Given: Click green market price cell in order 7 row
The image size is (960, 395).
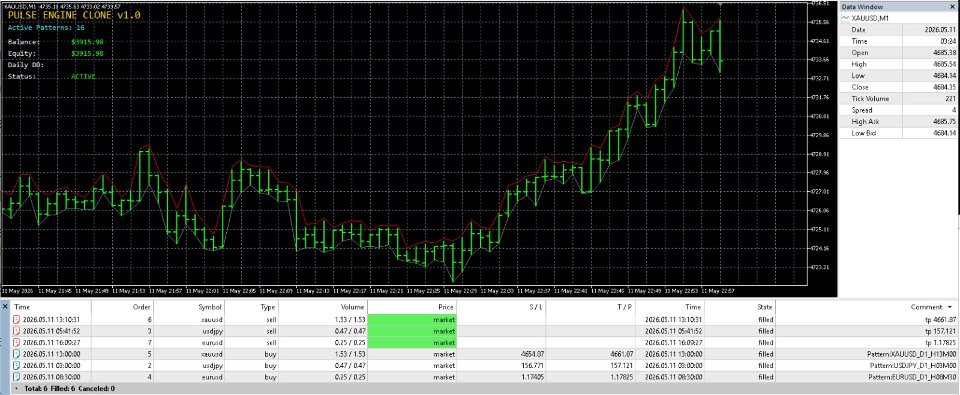Looking at the screenshot, I should (x=412, y=342).
